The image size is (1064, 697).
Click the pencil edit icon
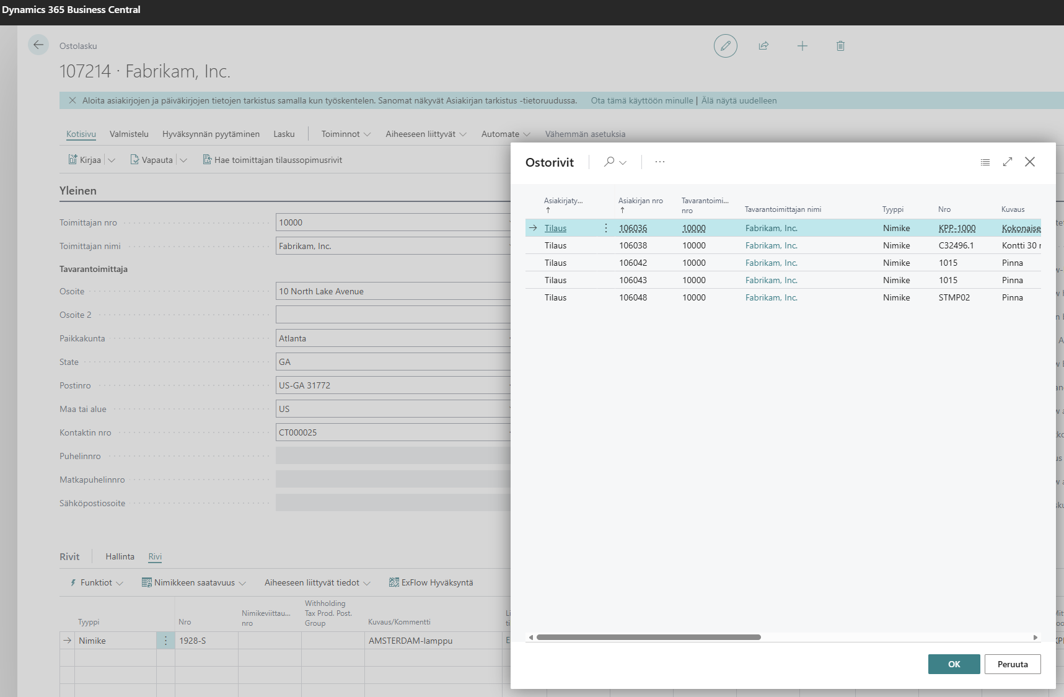pos(725,45)
